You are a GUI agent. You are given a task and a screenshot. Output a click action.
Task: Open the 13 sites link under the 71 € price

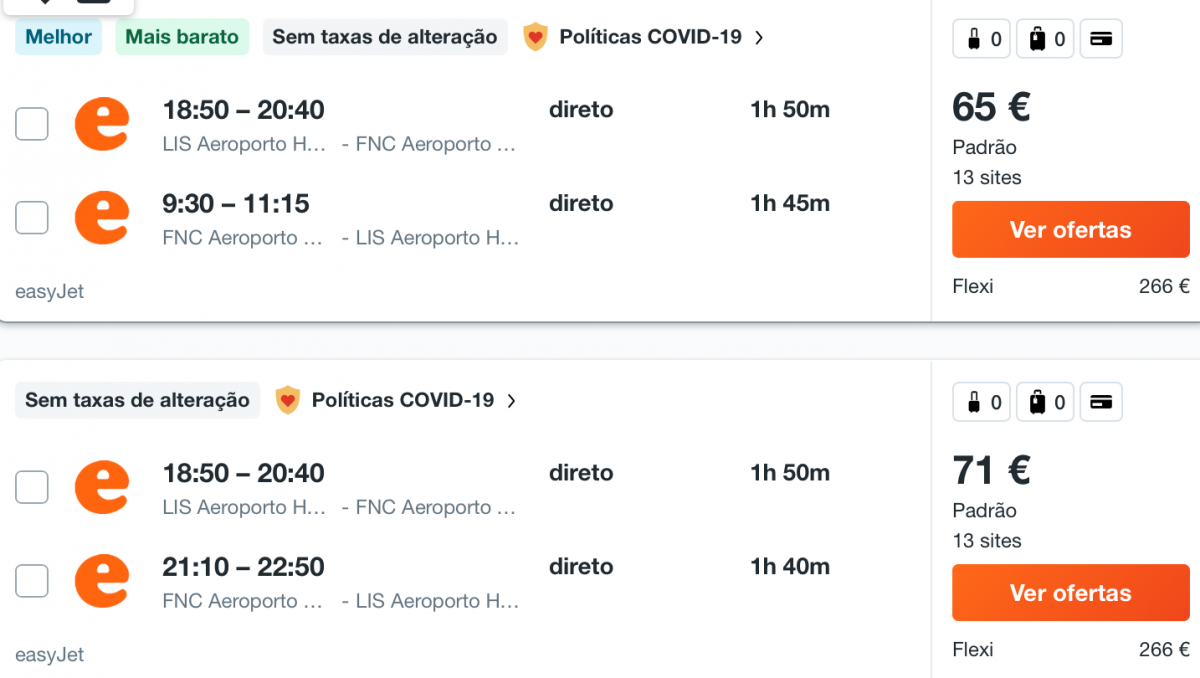[x=987, y=541]
